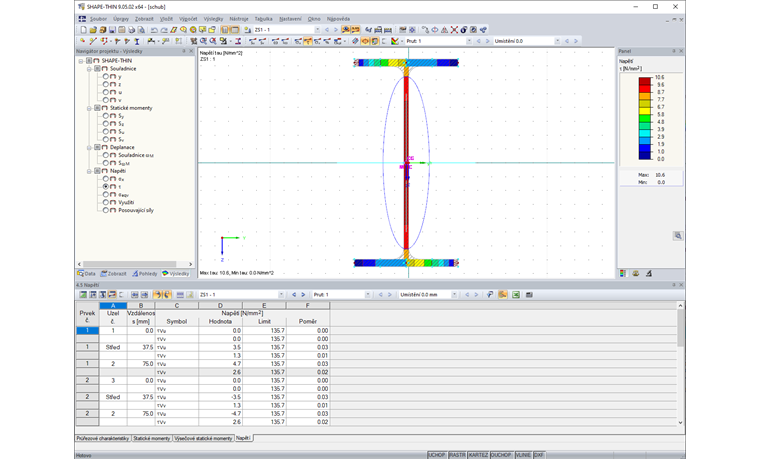Select the y coordinate radio button
This screenshot has height=459, width=760.
coord(106,76)
